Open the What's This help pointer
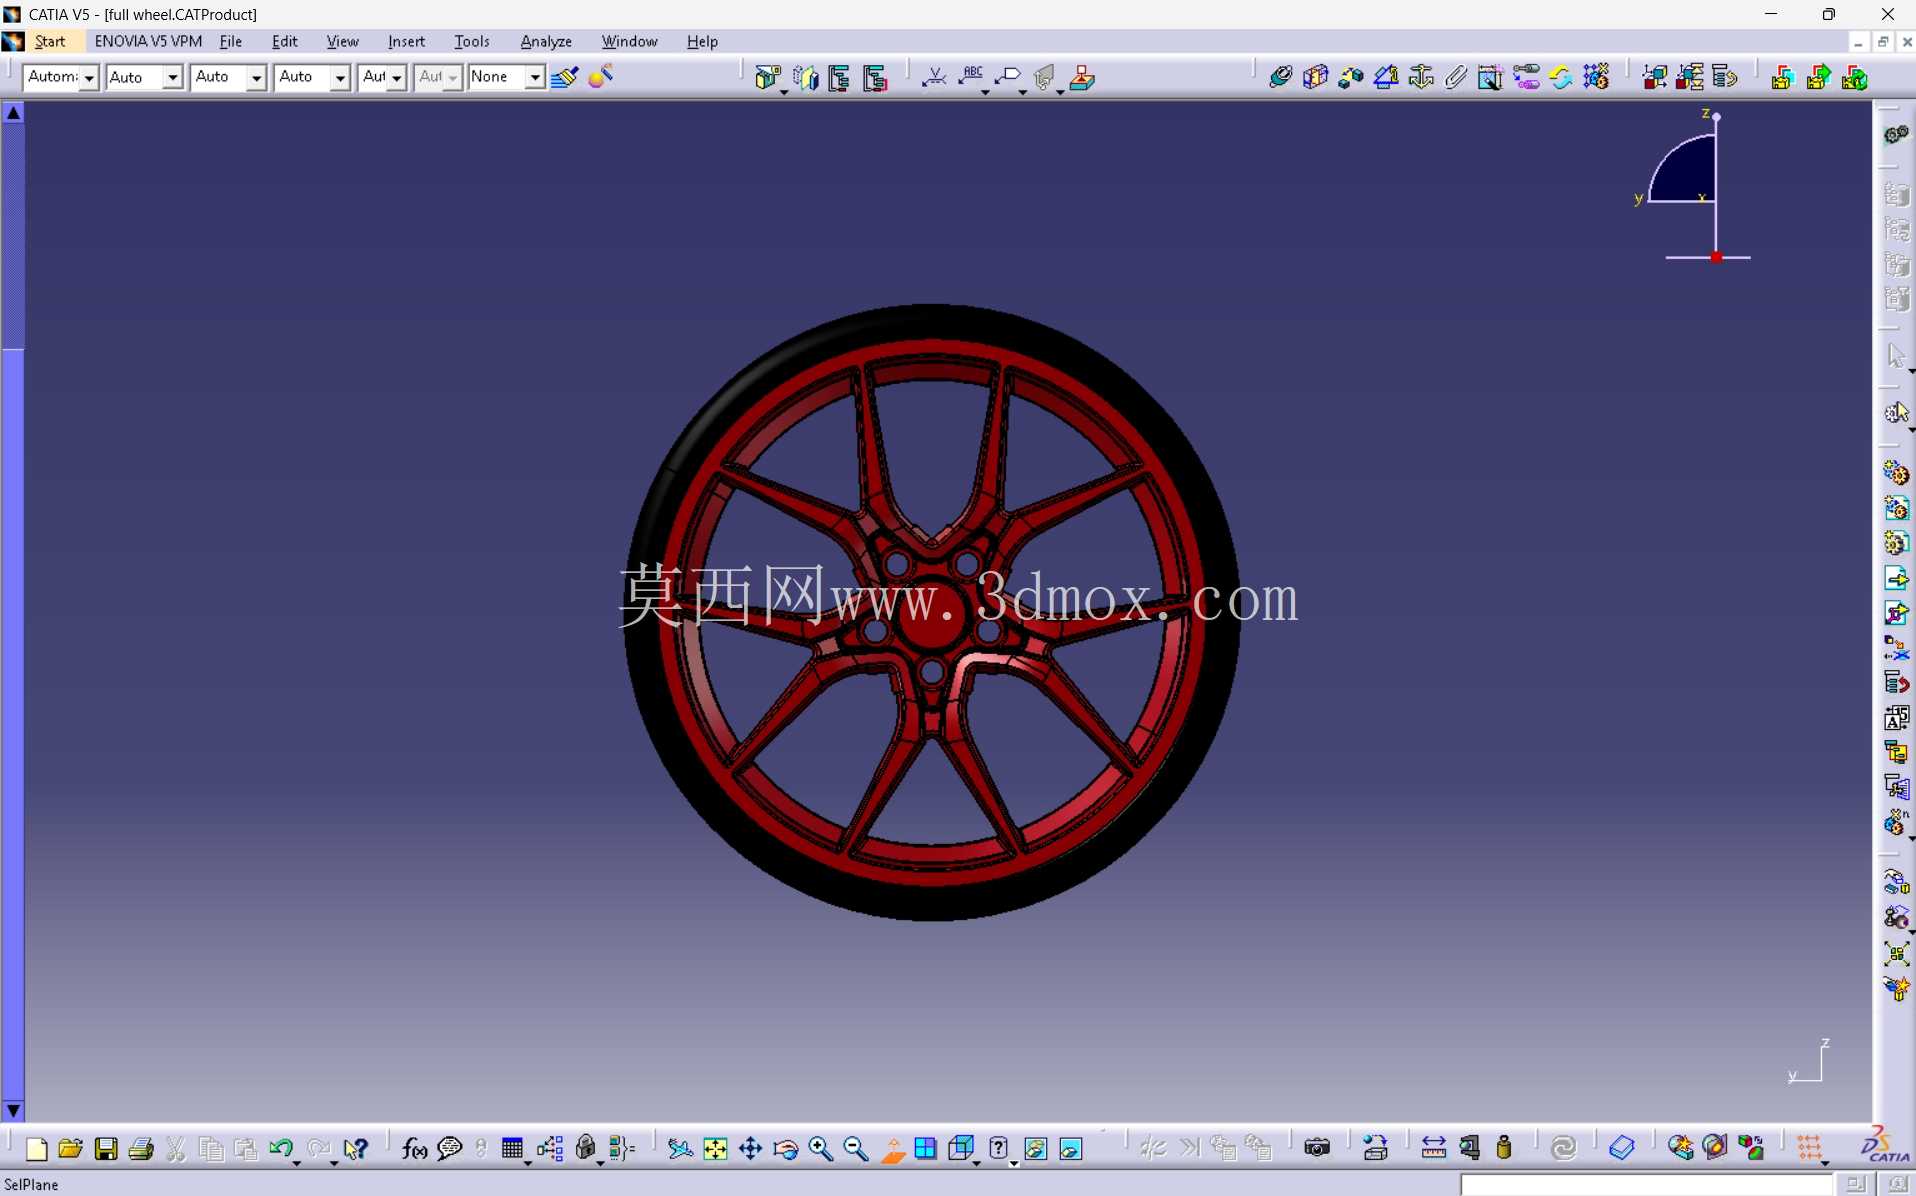The width and height of the screenshot is (1916, 1196). [355, 1149]
